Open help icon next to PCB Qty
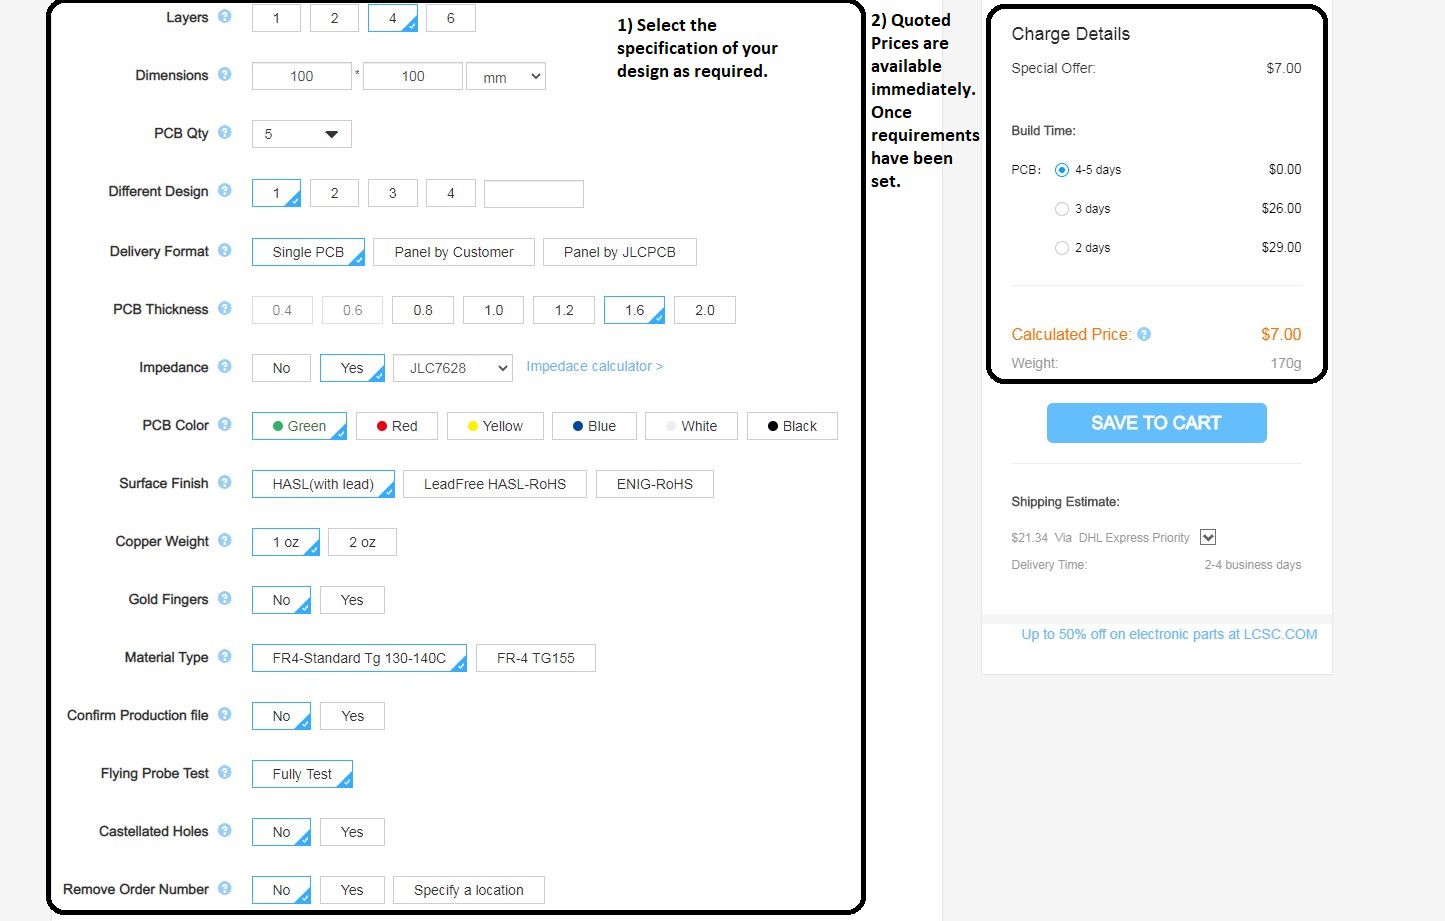The width and height of the screenshot is (1445, 921). 225,133
